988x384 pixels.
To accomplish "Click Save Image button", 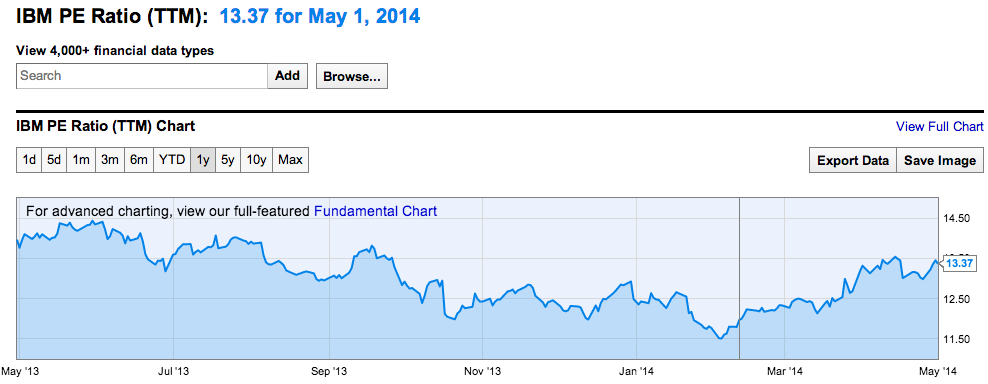I will pos(939,160).
